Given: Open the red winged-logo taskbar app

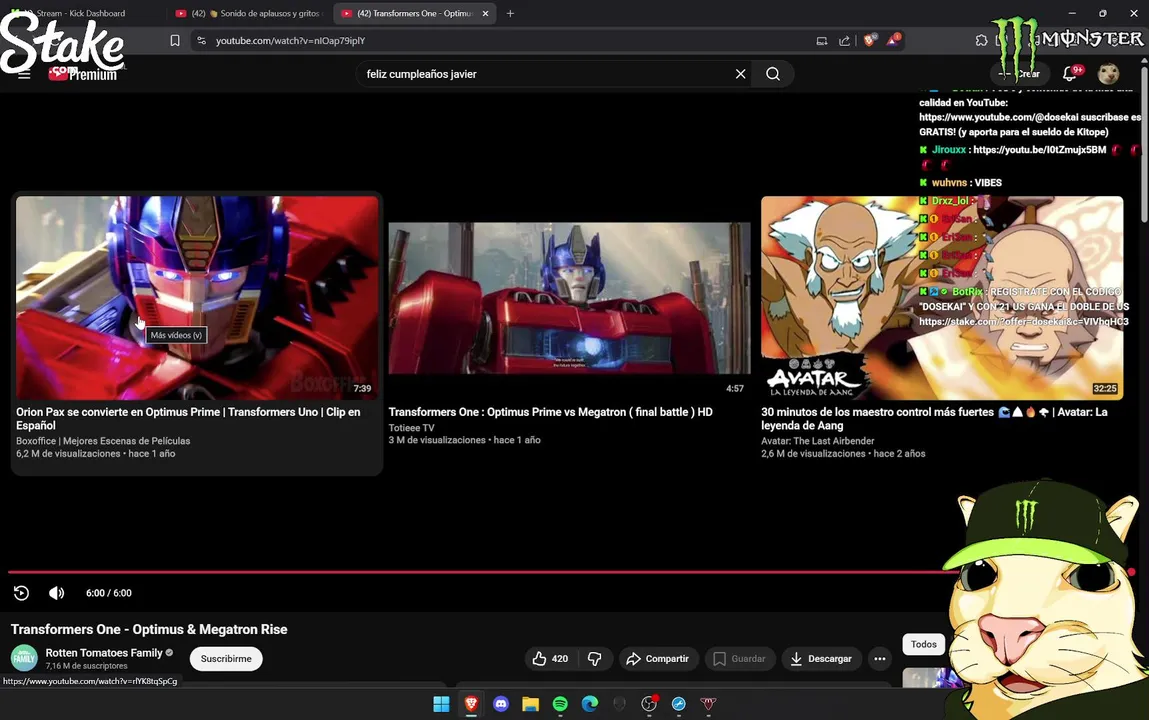Looking at the screenshot, I should tap(708, 704).
